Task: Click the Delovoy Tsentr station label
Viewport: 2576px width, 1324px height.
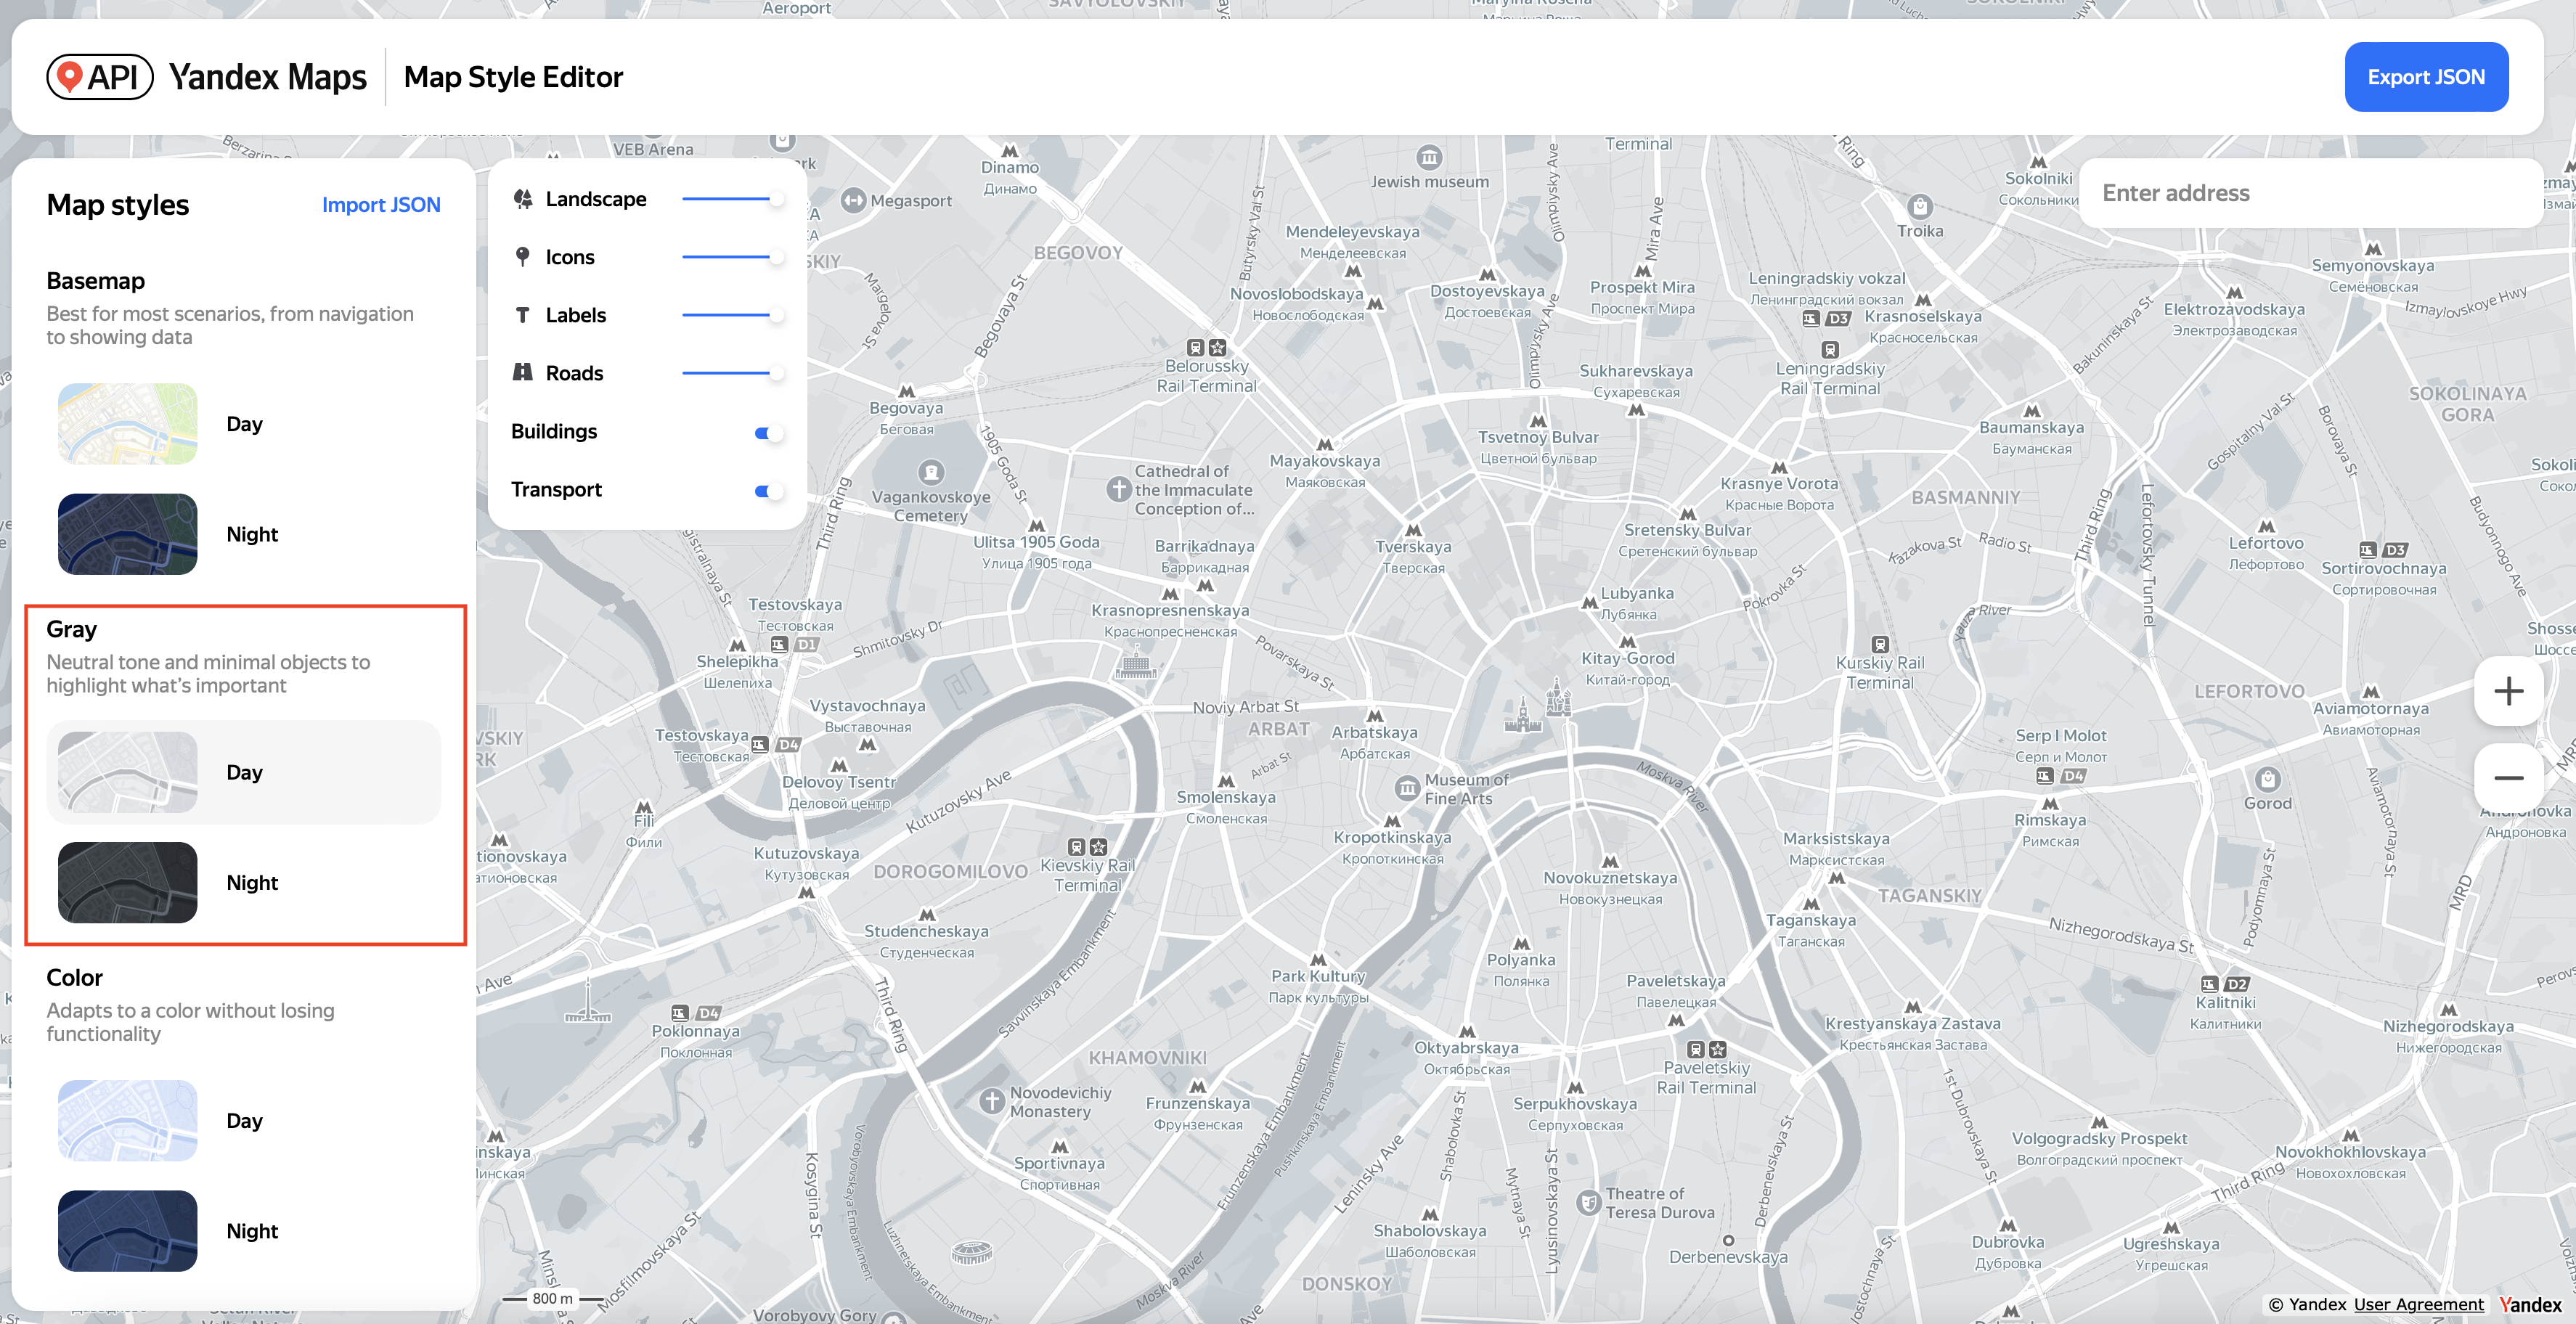Action: click(838, 782)
